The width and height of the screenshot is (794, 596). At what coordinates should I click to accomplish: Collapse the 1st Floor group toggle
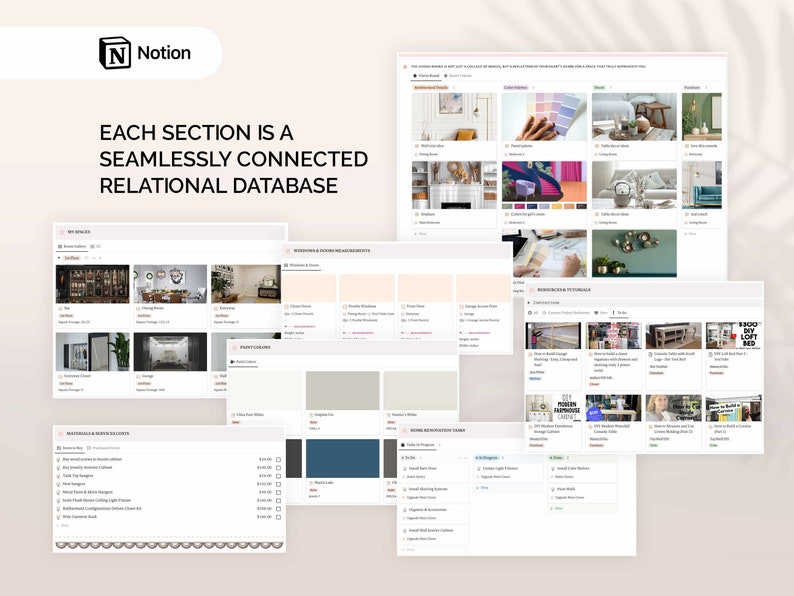tap(59, 258)
